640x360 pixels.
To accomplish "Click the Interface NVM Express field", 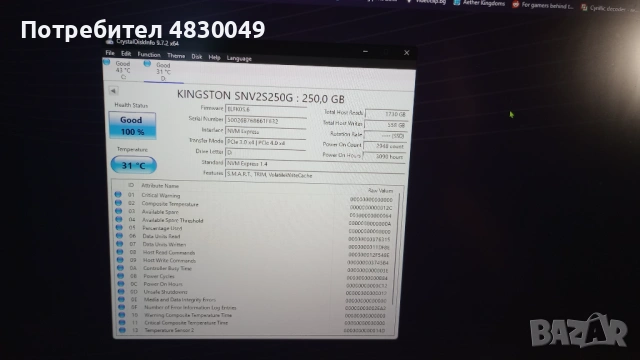I will [x=266, y=131].
